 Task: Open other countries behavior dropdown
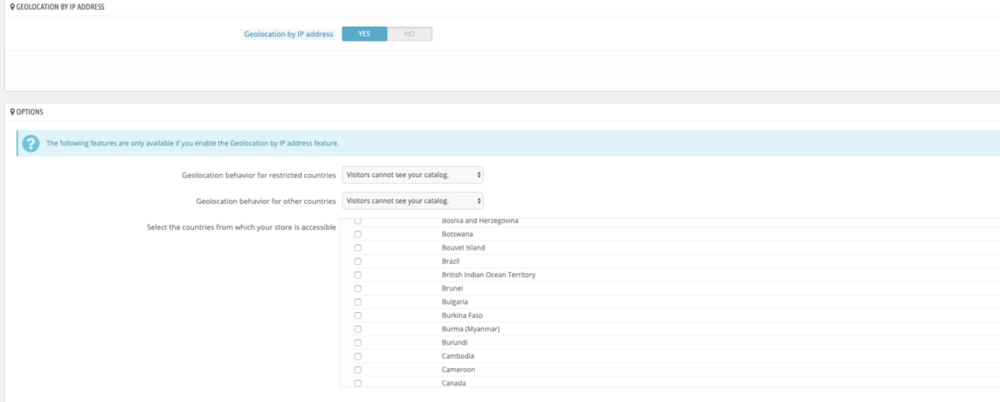click(412, 201)
